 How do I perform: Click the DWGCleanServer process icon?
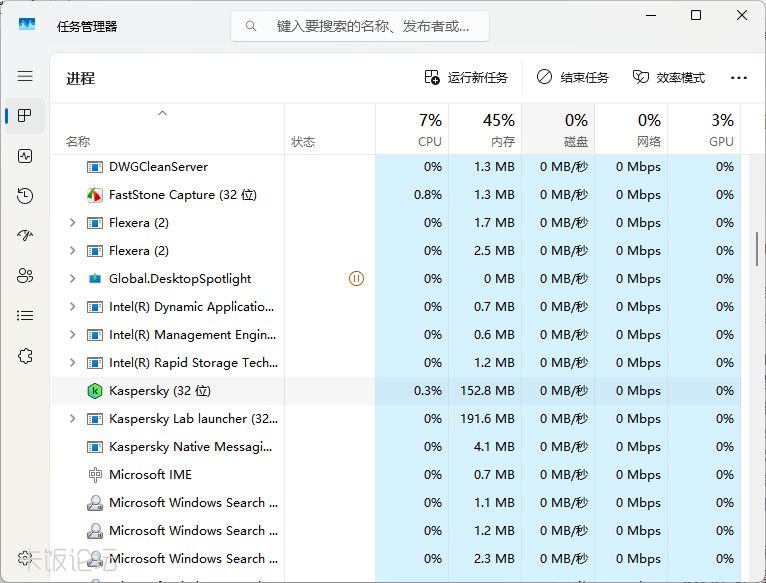(95, 167)
